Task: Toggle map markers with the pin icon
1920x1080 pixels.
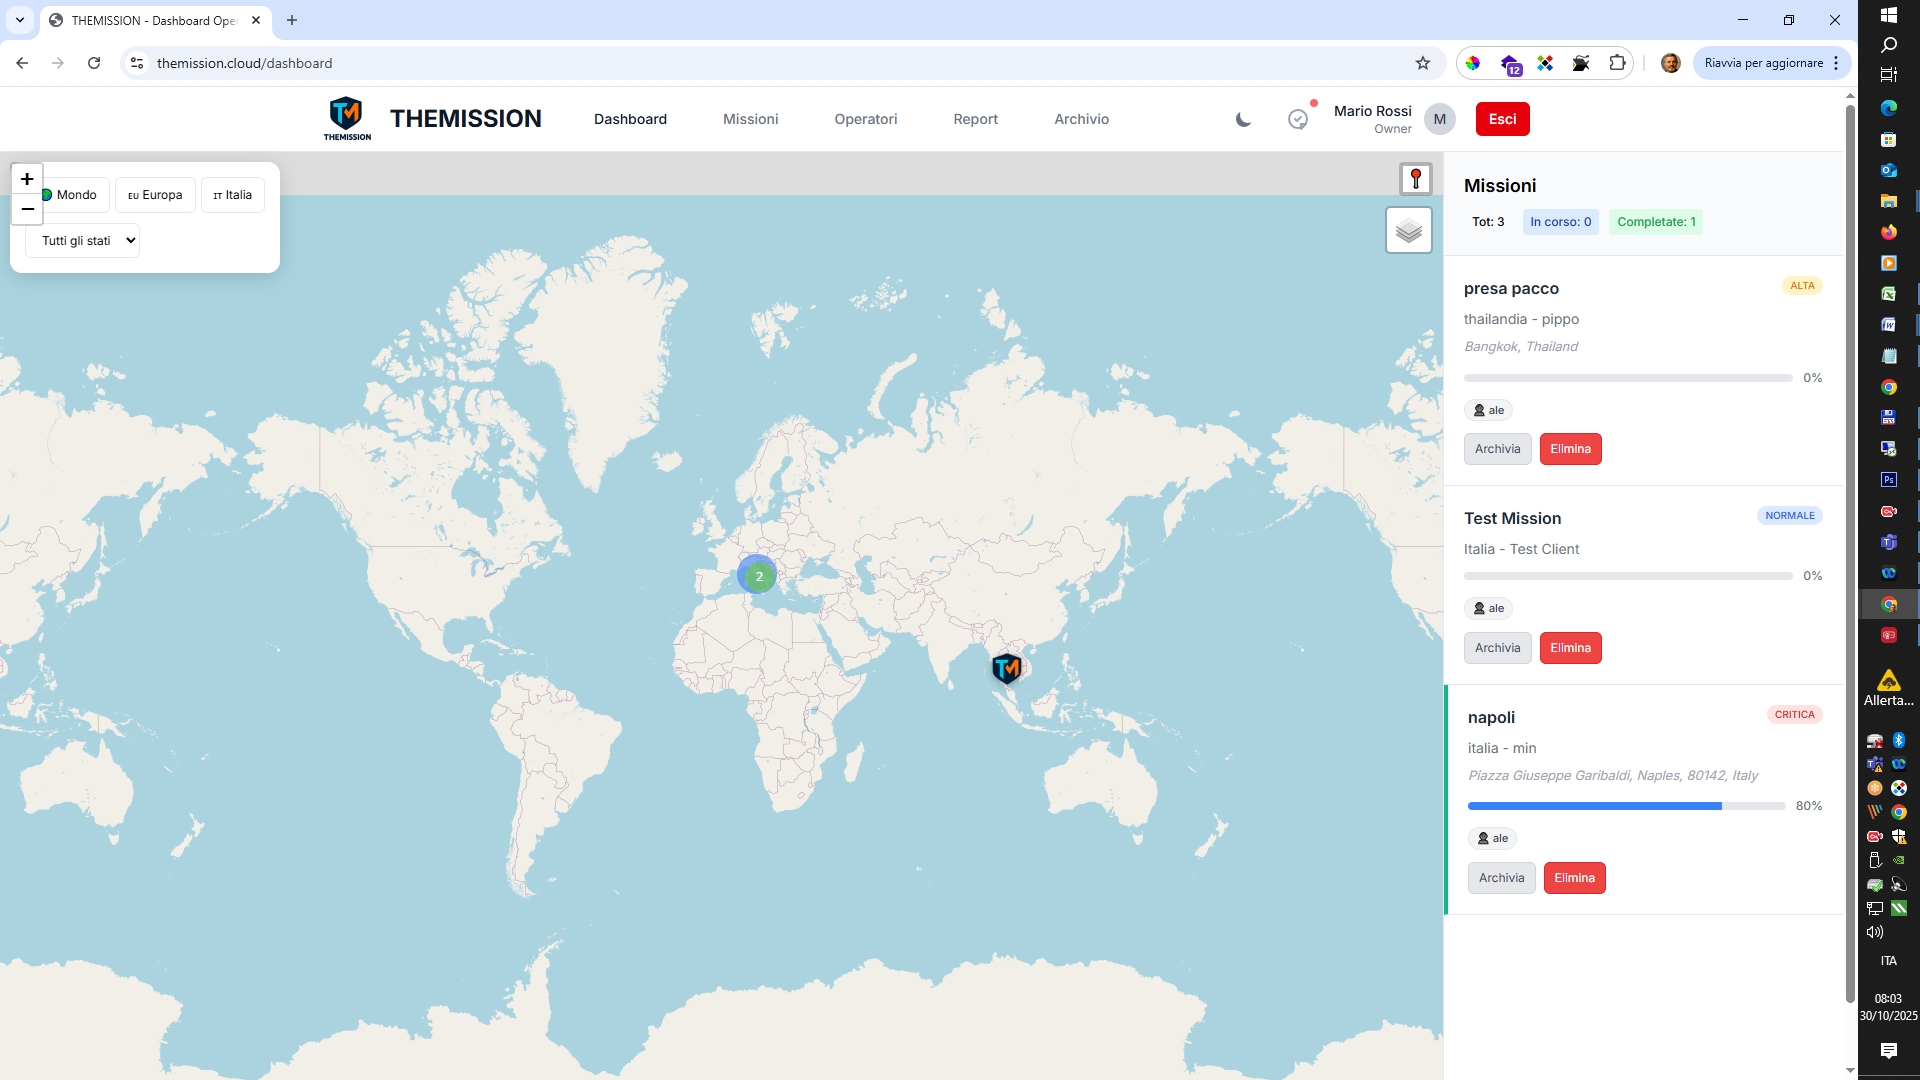Action: point(1415,179)
